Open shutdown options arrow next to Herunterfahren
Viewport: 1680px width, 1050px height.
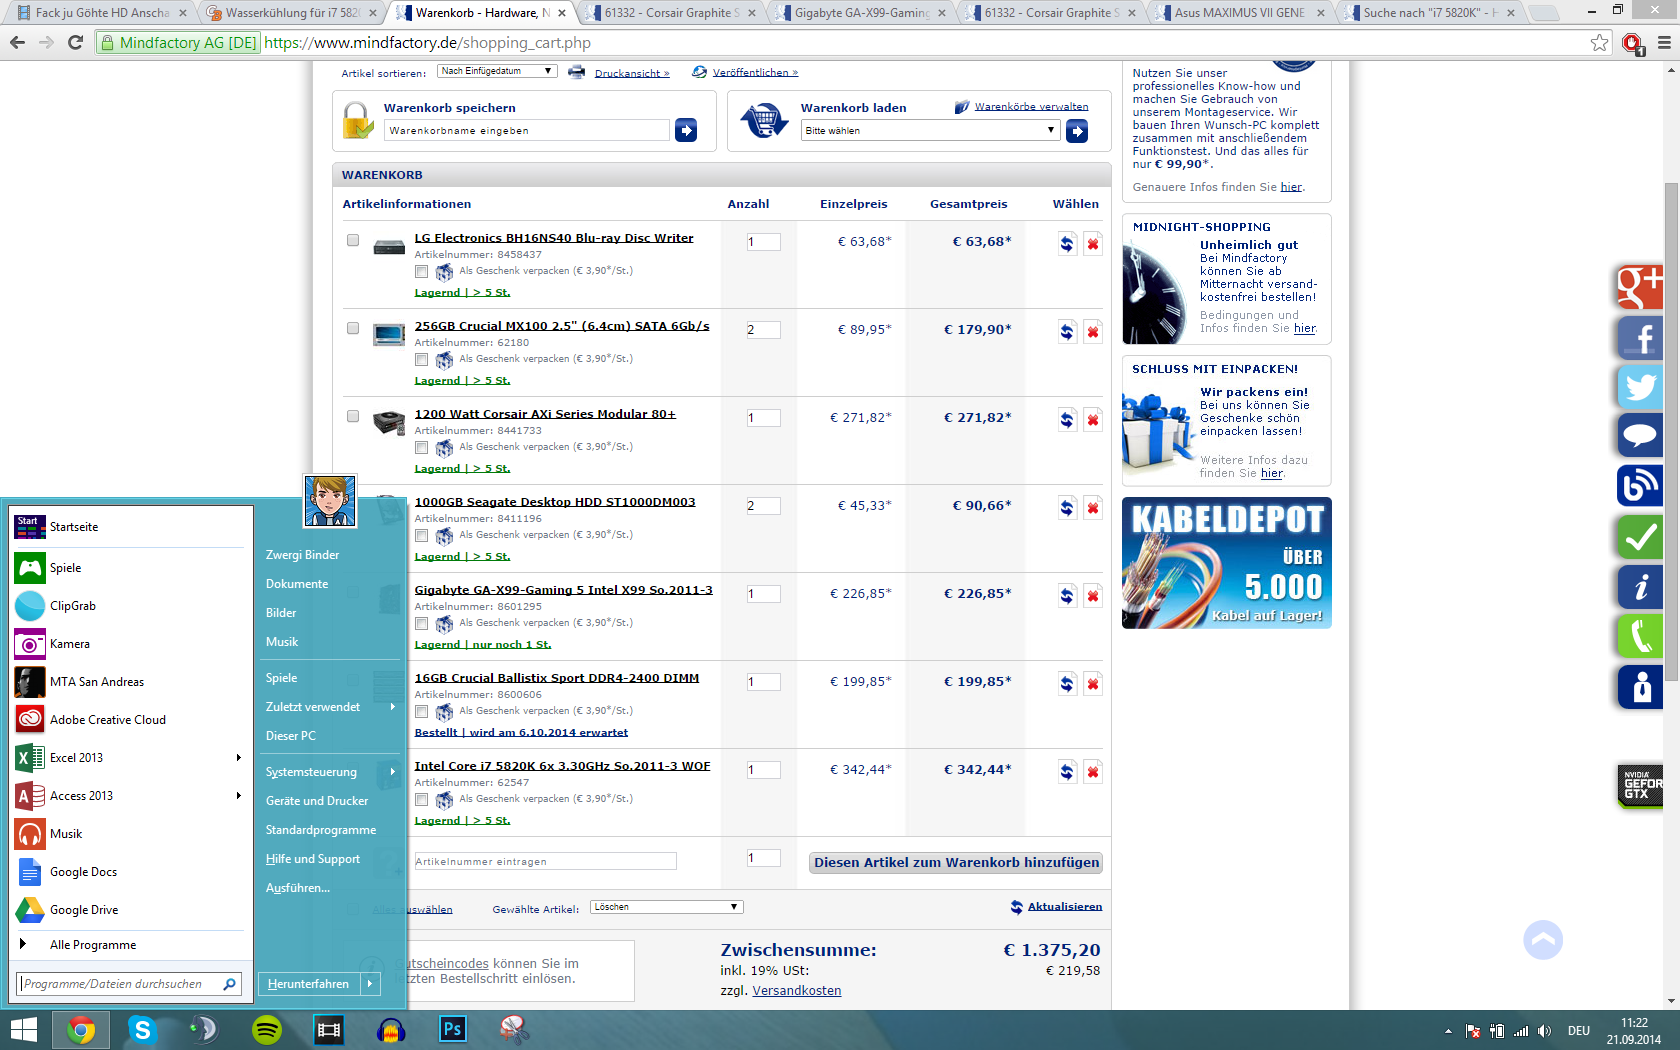click(x=370, y=984)
